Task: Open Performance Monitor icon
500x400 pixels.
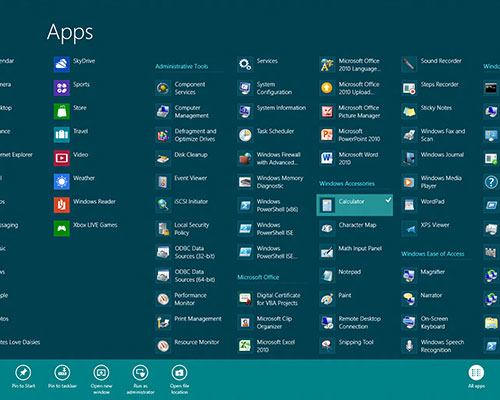Action: point(163,299)
